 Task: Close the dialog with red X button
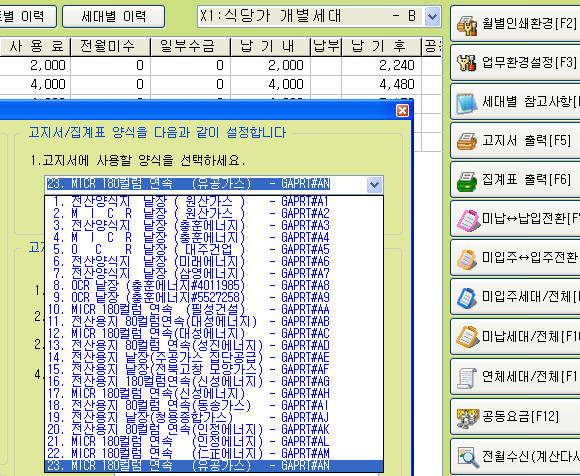[402, 111]
